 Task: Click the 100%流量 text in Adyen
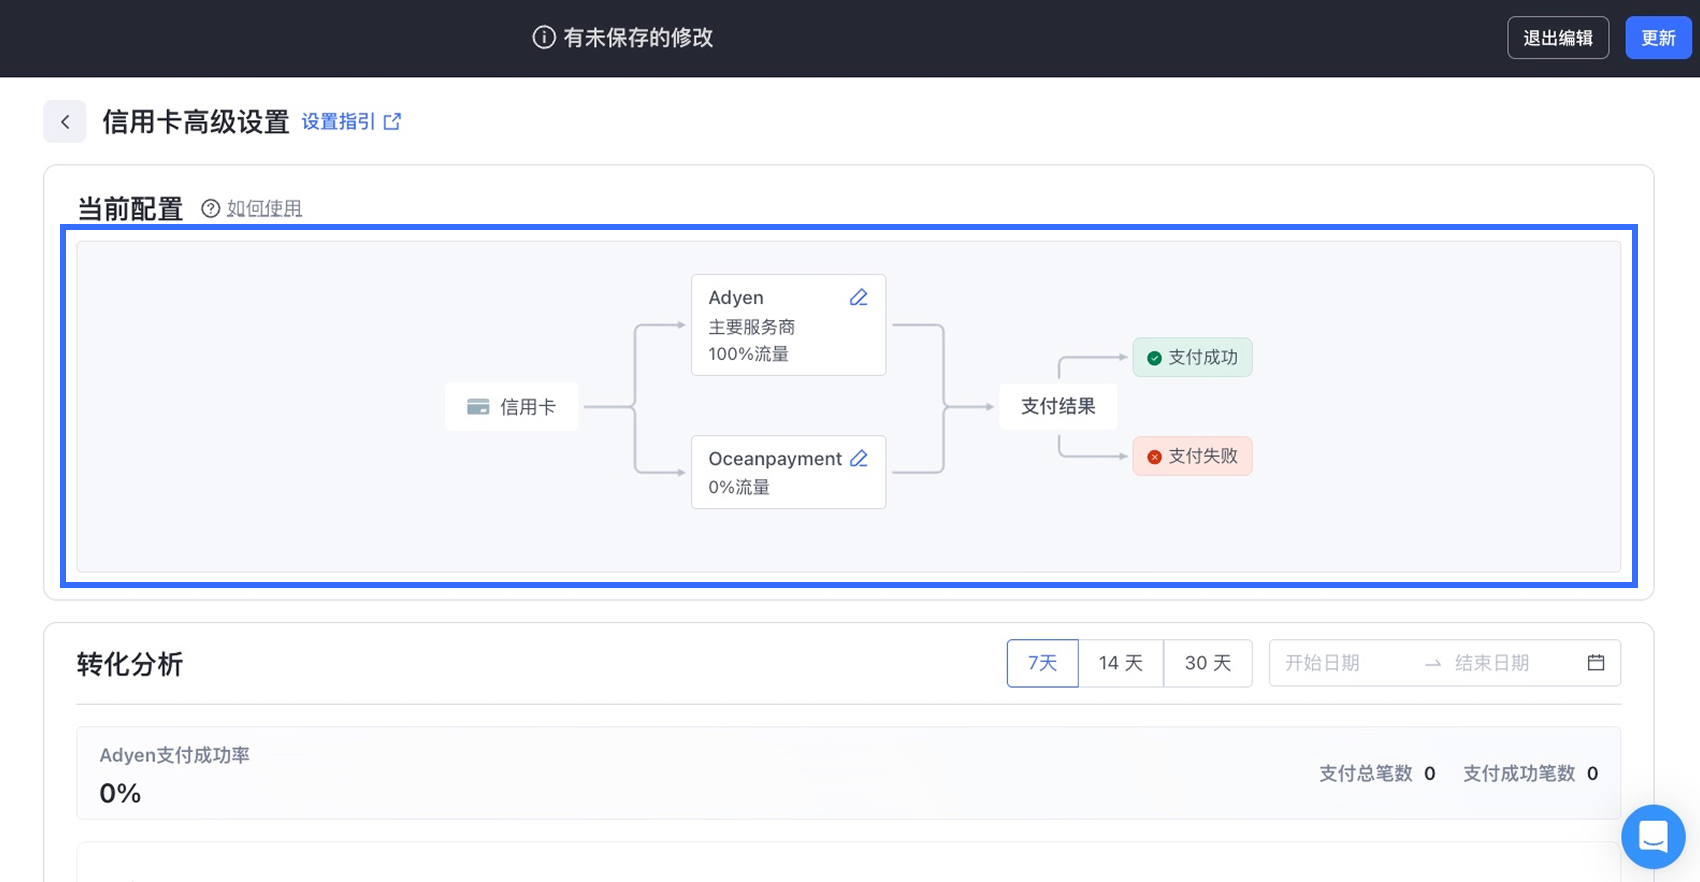[749, 354]
